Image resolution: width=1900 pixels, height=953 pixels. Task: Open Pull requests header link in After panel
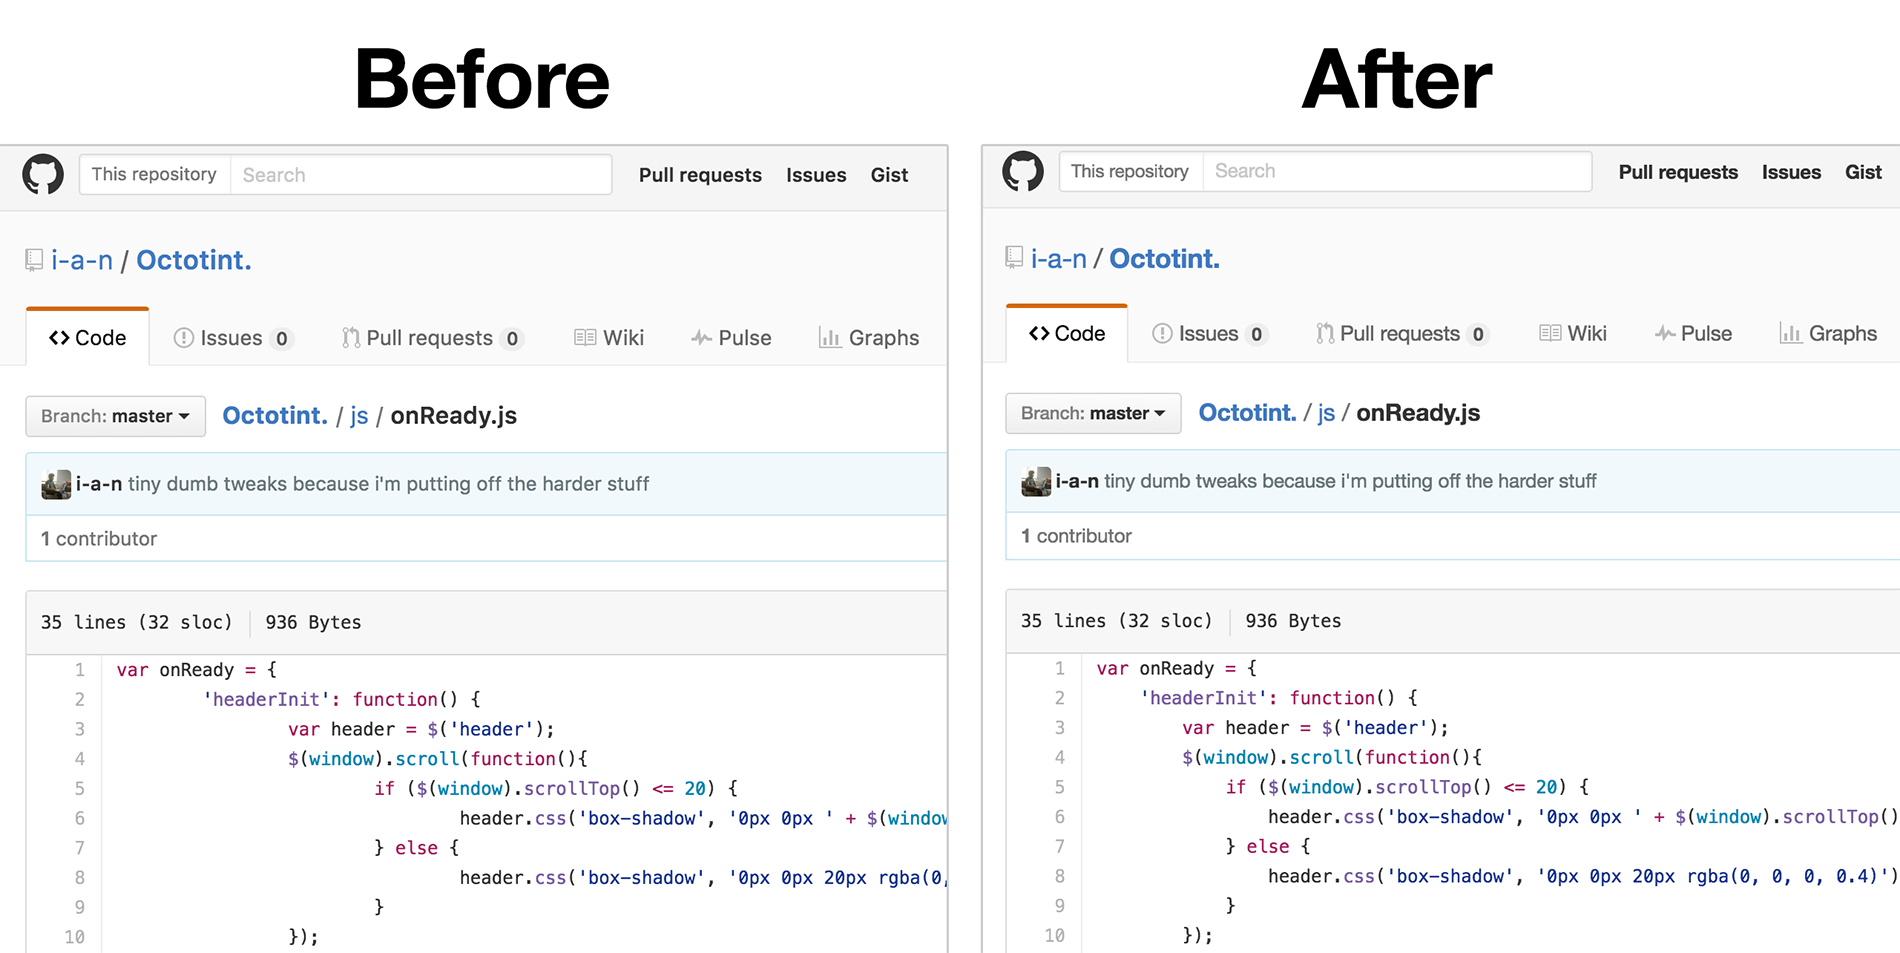[x=1678, y=172]
